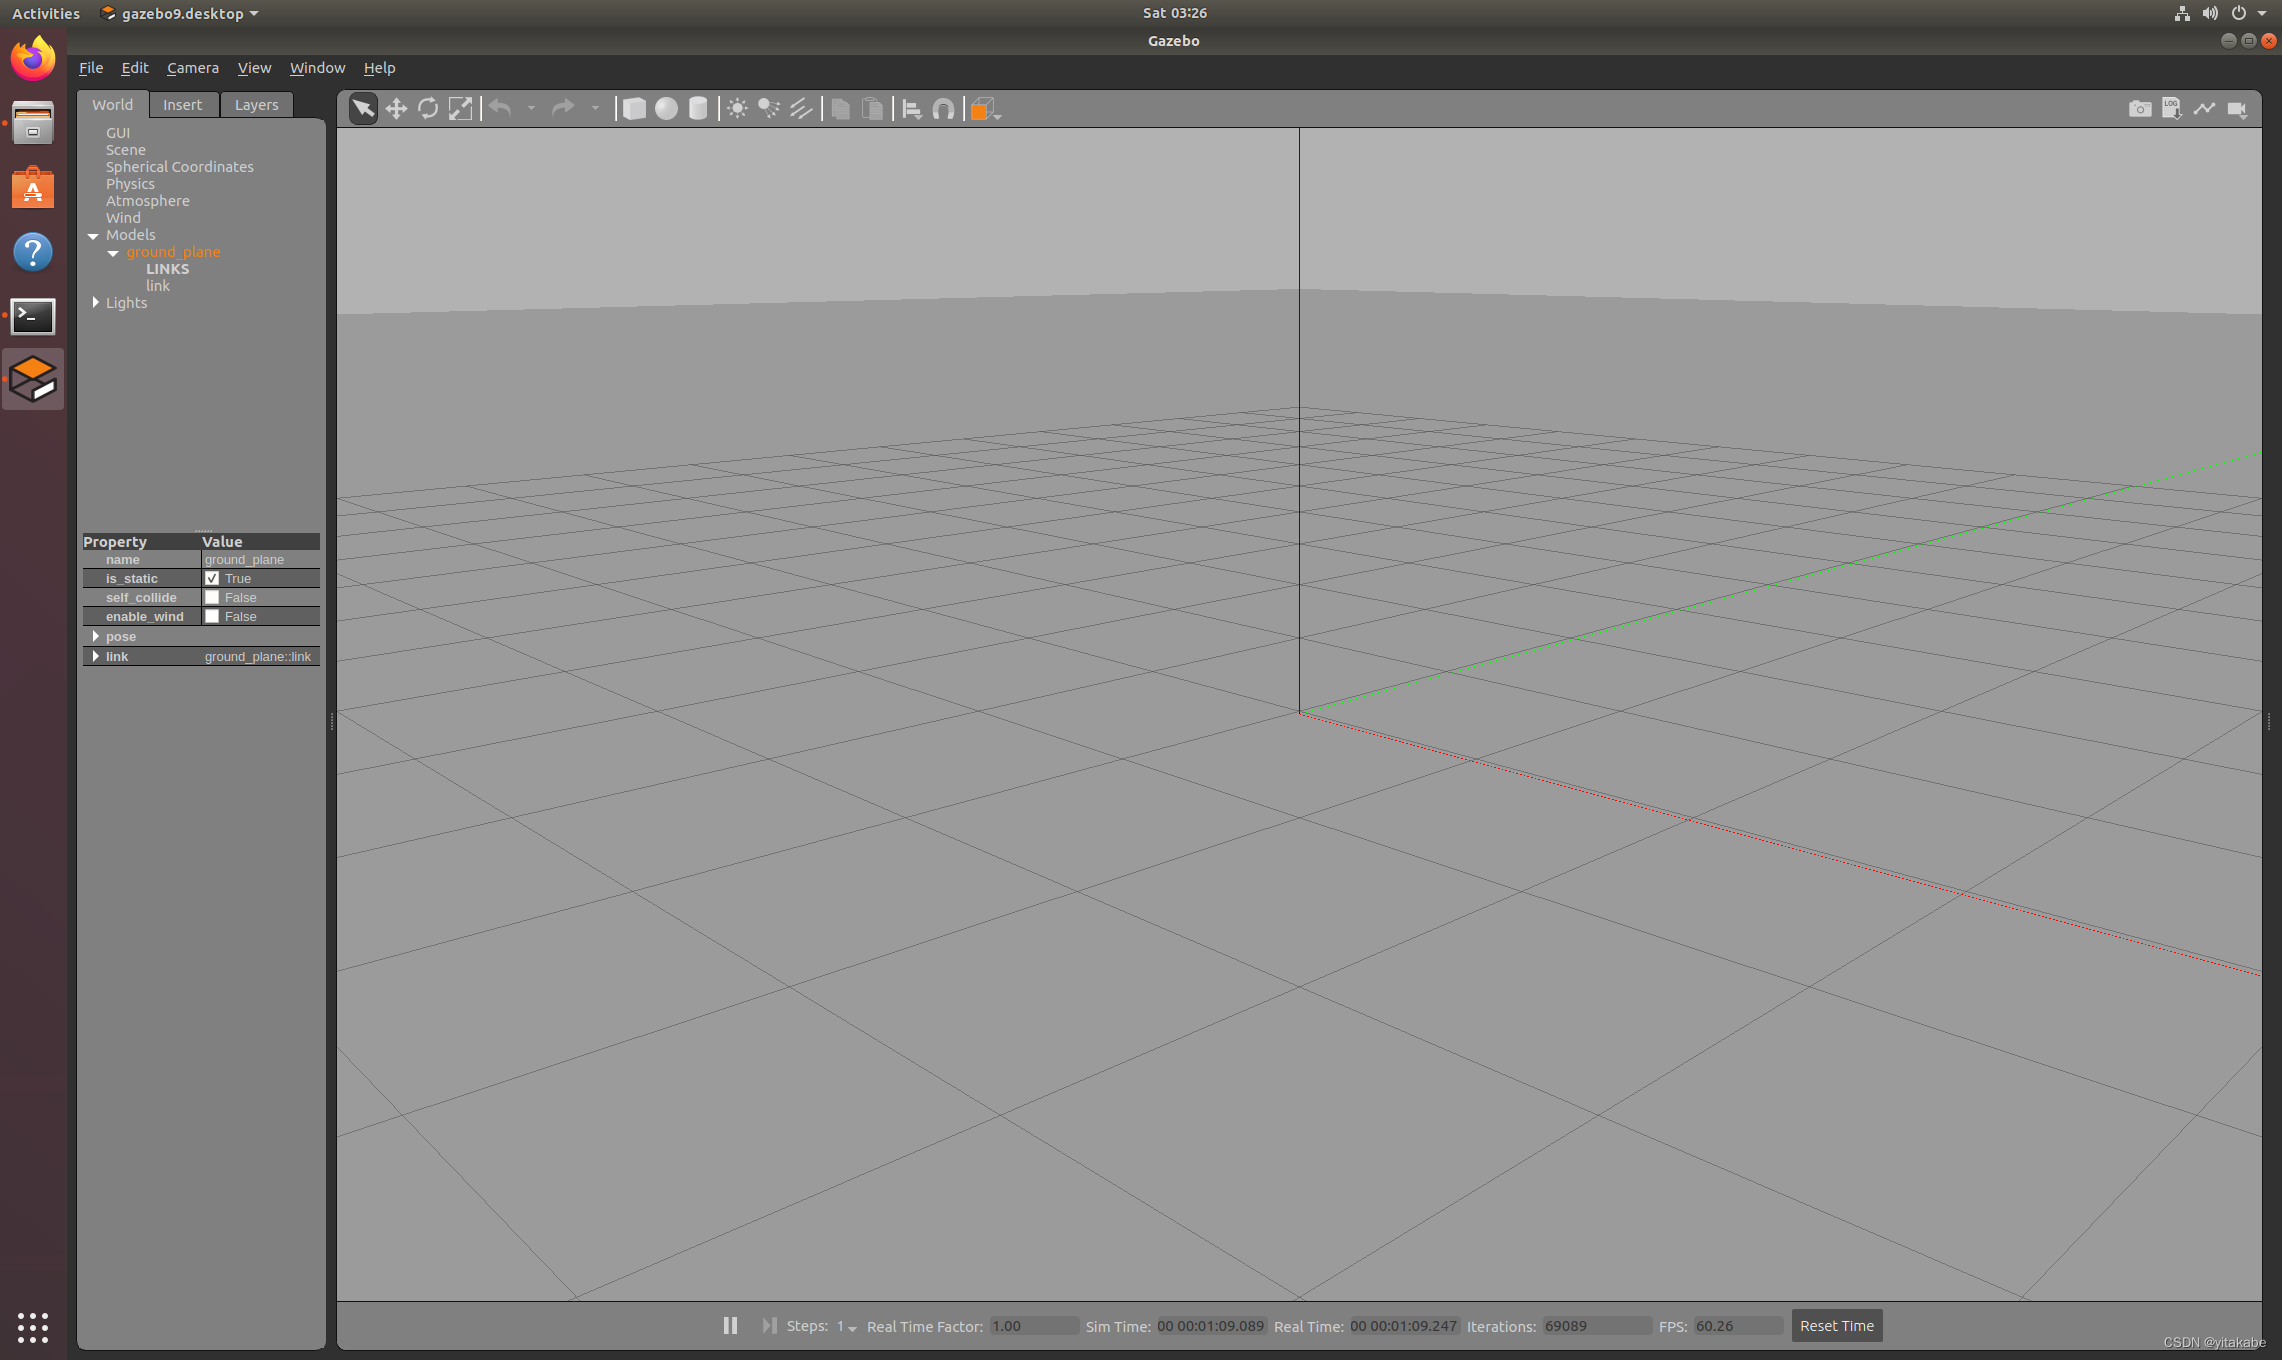Image resolution: width=2282 pixels, height=1360 pixels.
Task: Open the redo history dropdown arrow
Action: coord(595,108)
